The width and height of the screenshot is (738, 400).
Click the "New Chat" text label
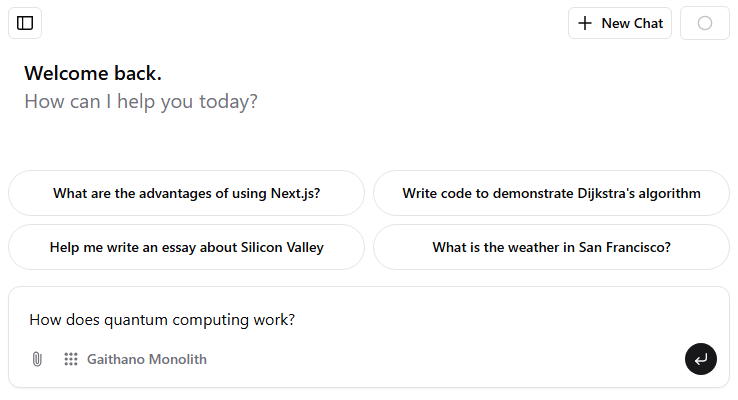click(632, 23)
